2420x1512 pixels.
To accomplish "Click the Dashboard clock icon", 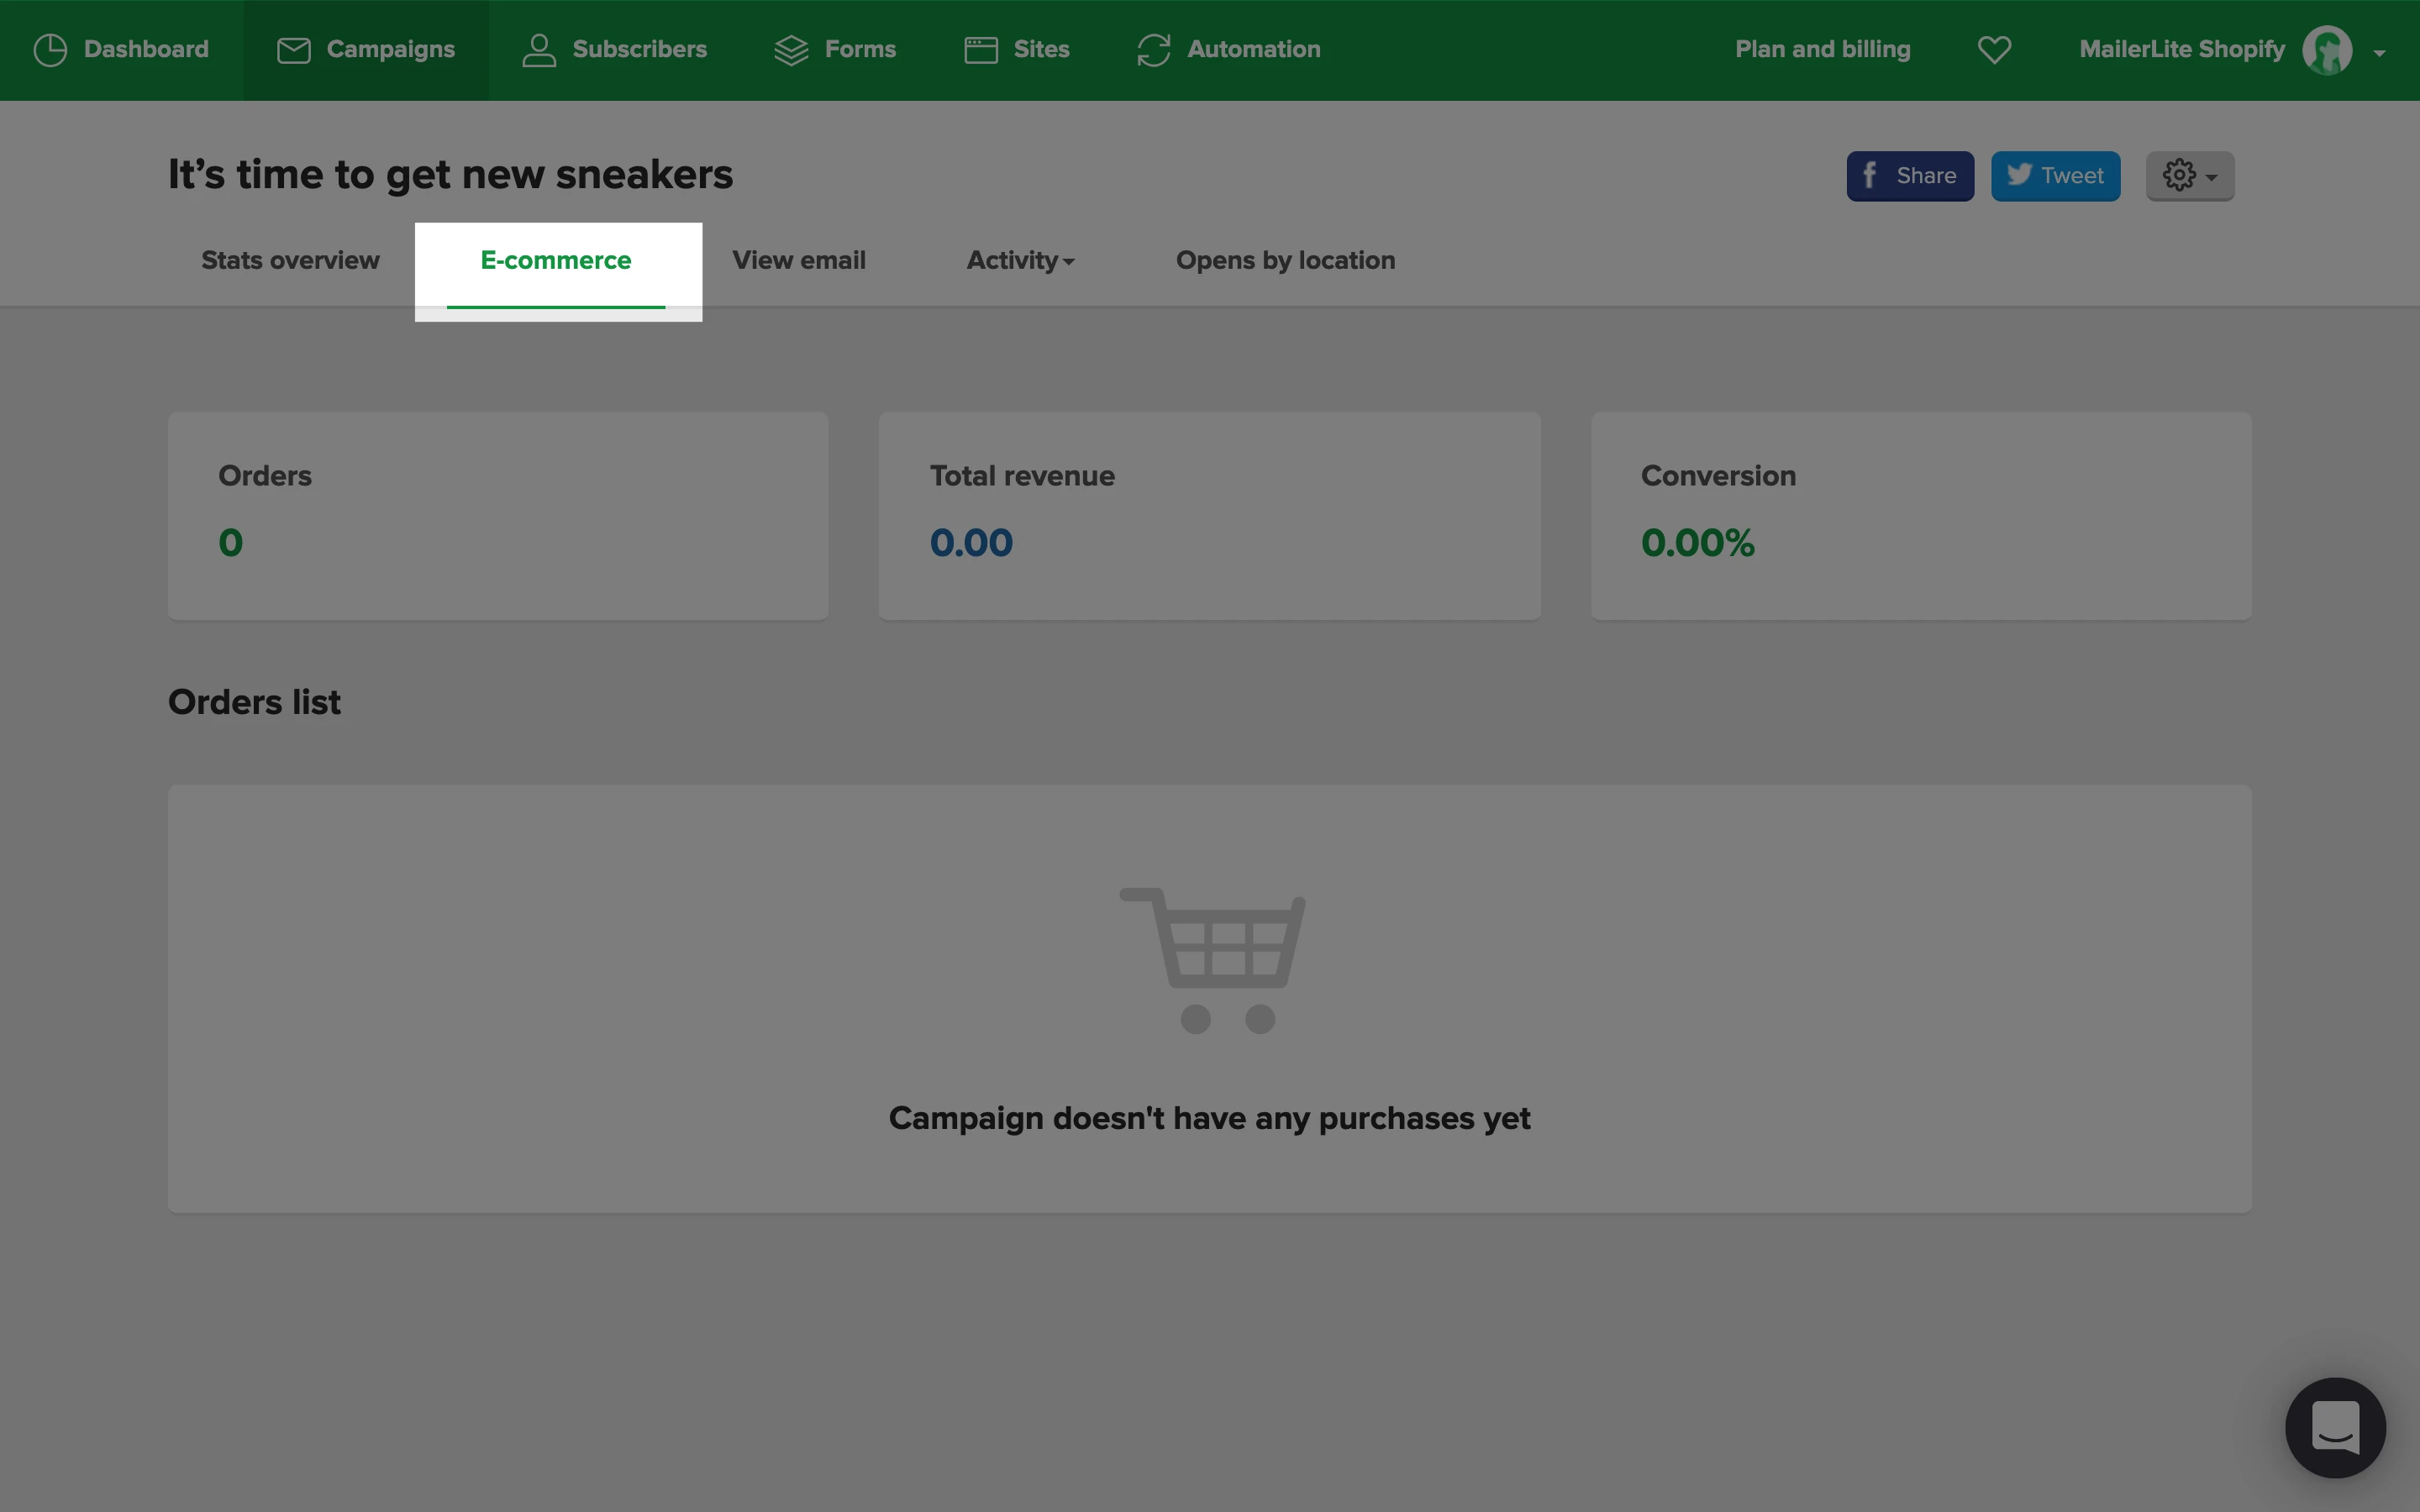I will [x=50, y=50].
